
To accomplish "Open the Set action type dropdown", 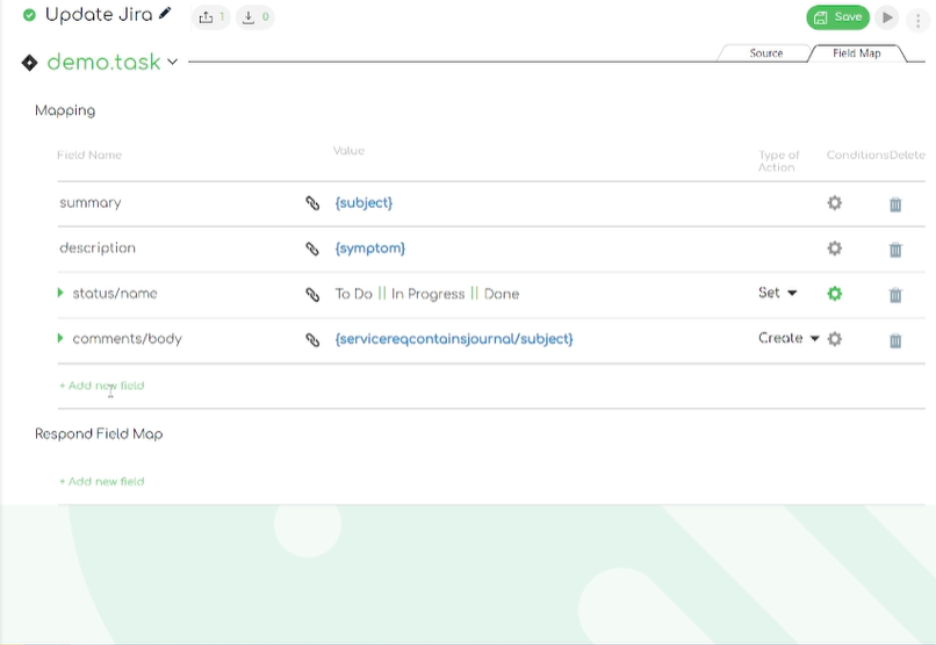I will point(778,293).
